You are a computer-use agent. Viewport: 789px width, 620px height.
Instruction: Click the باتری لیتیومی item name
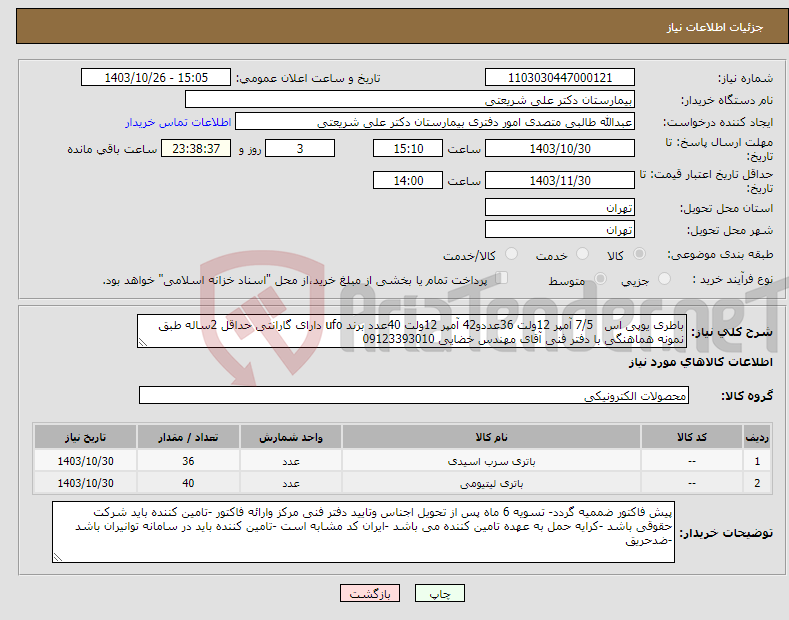[x=491, y=483]
